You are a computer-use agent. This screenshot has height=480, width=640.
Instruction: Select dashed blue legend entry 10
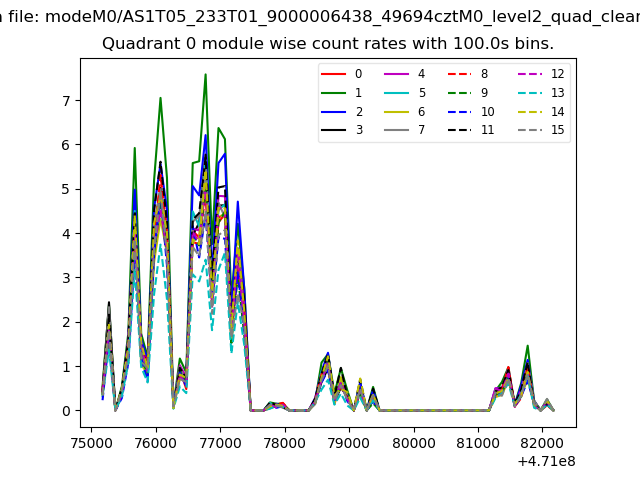click(x=460, y=112)
